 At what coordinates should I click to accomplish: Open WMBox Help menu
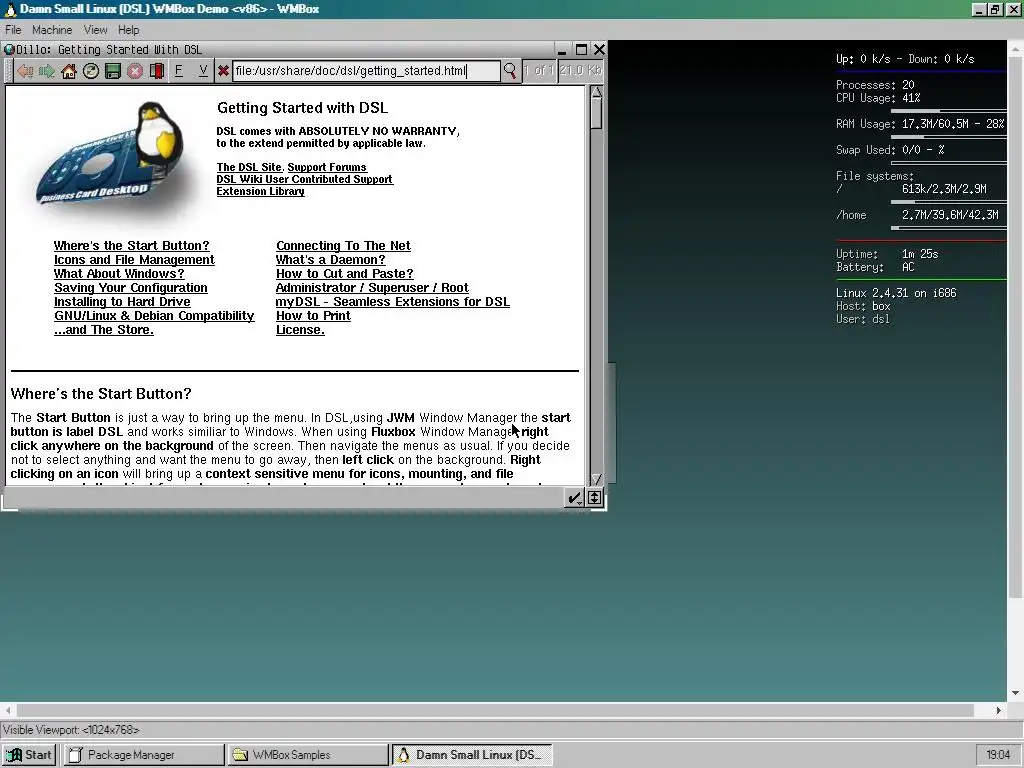click(129, 30)
